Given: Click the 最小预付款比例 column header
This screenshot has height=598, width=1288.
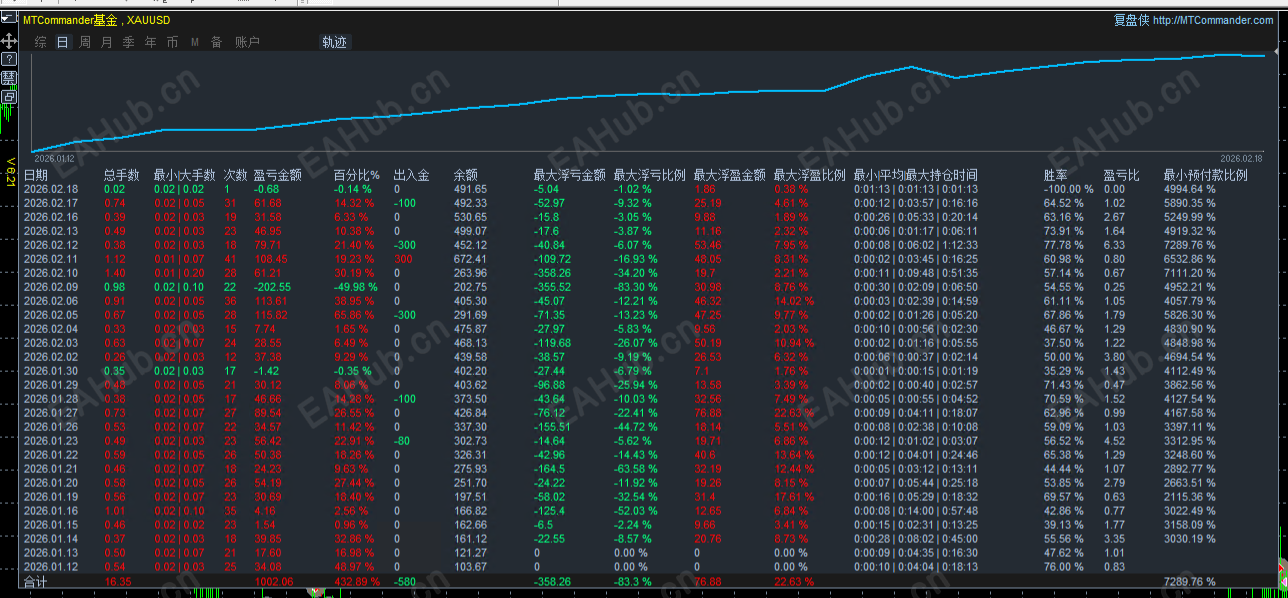Looking at the screenshot, I should pos(1205,175).
